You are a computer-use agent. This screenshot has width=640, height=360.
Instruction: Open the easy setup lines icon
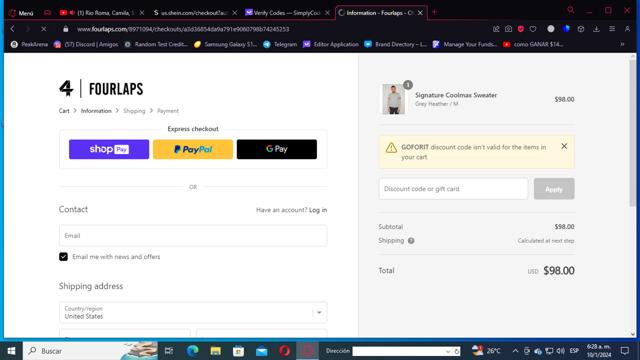[x=612, y=29]
